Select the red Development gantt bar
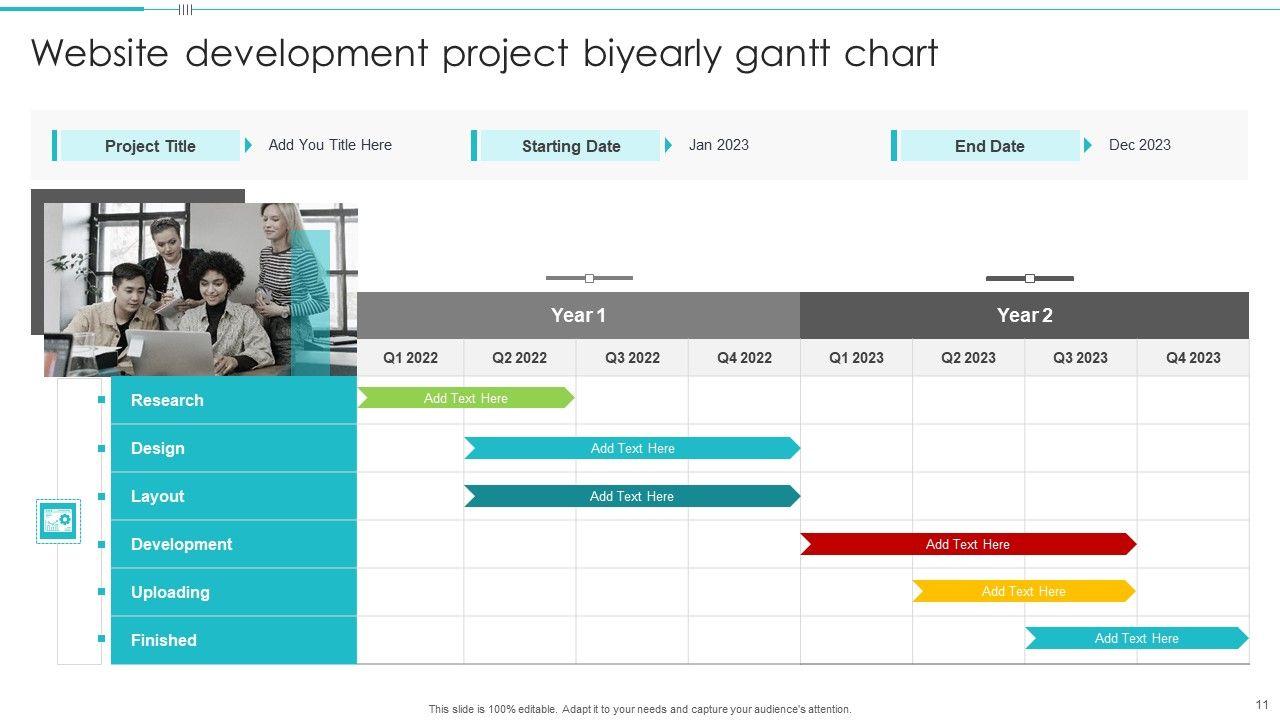1280x720 pixels. pos(968,544)
